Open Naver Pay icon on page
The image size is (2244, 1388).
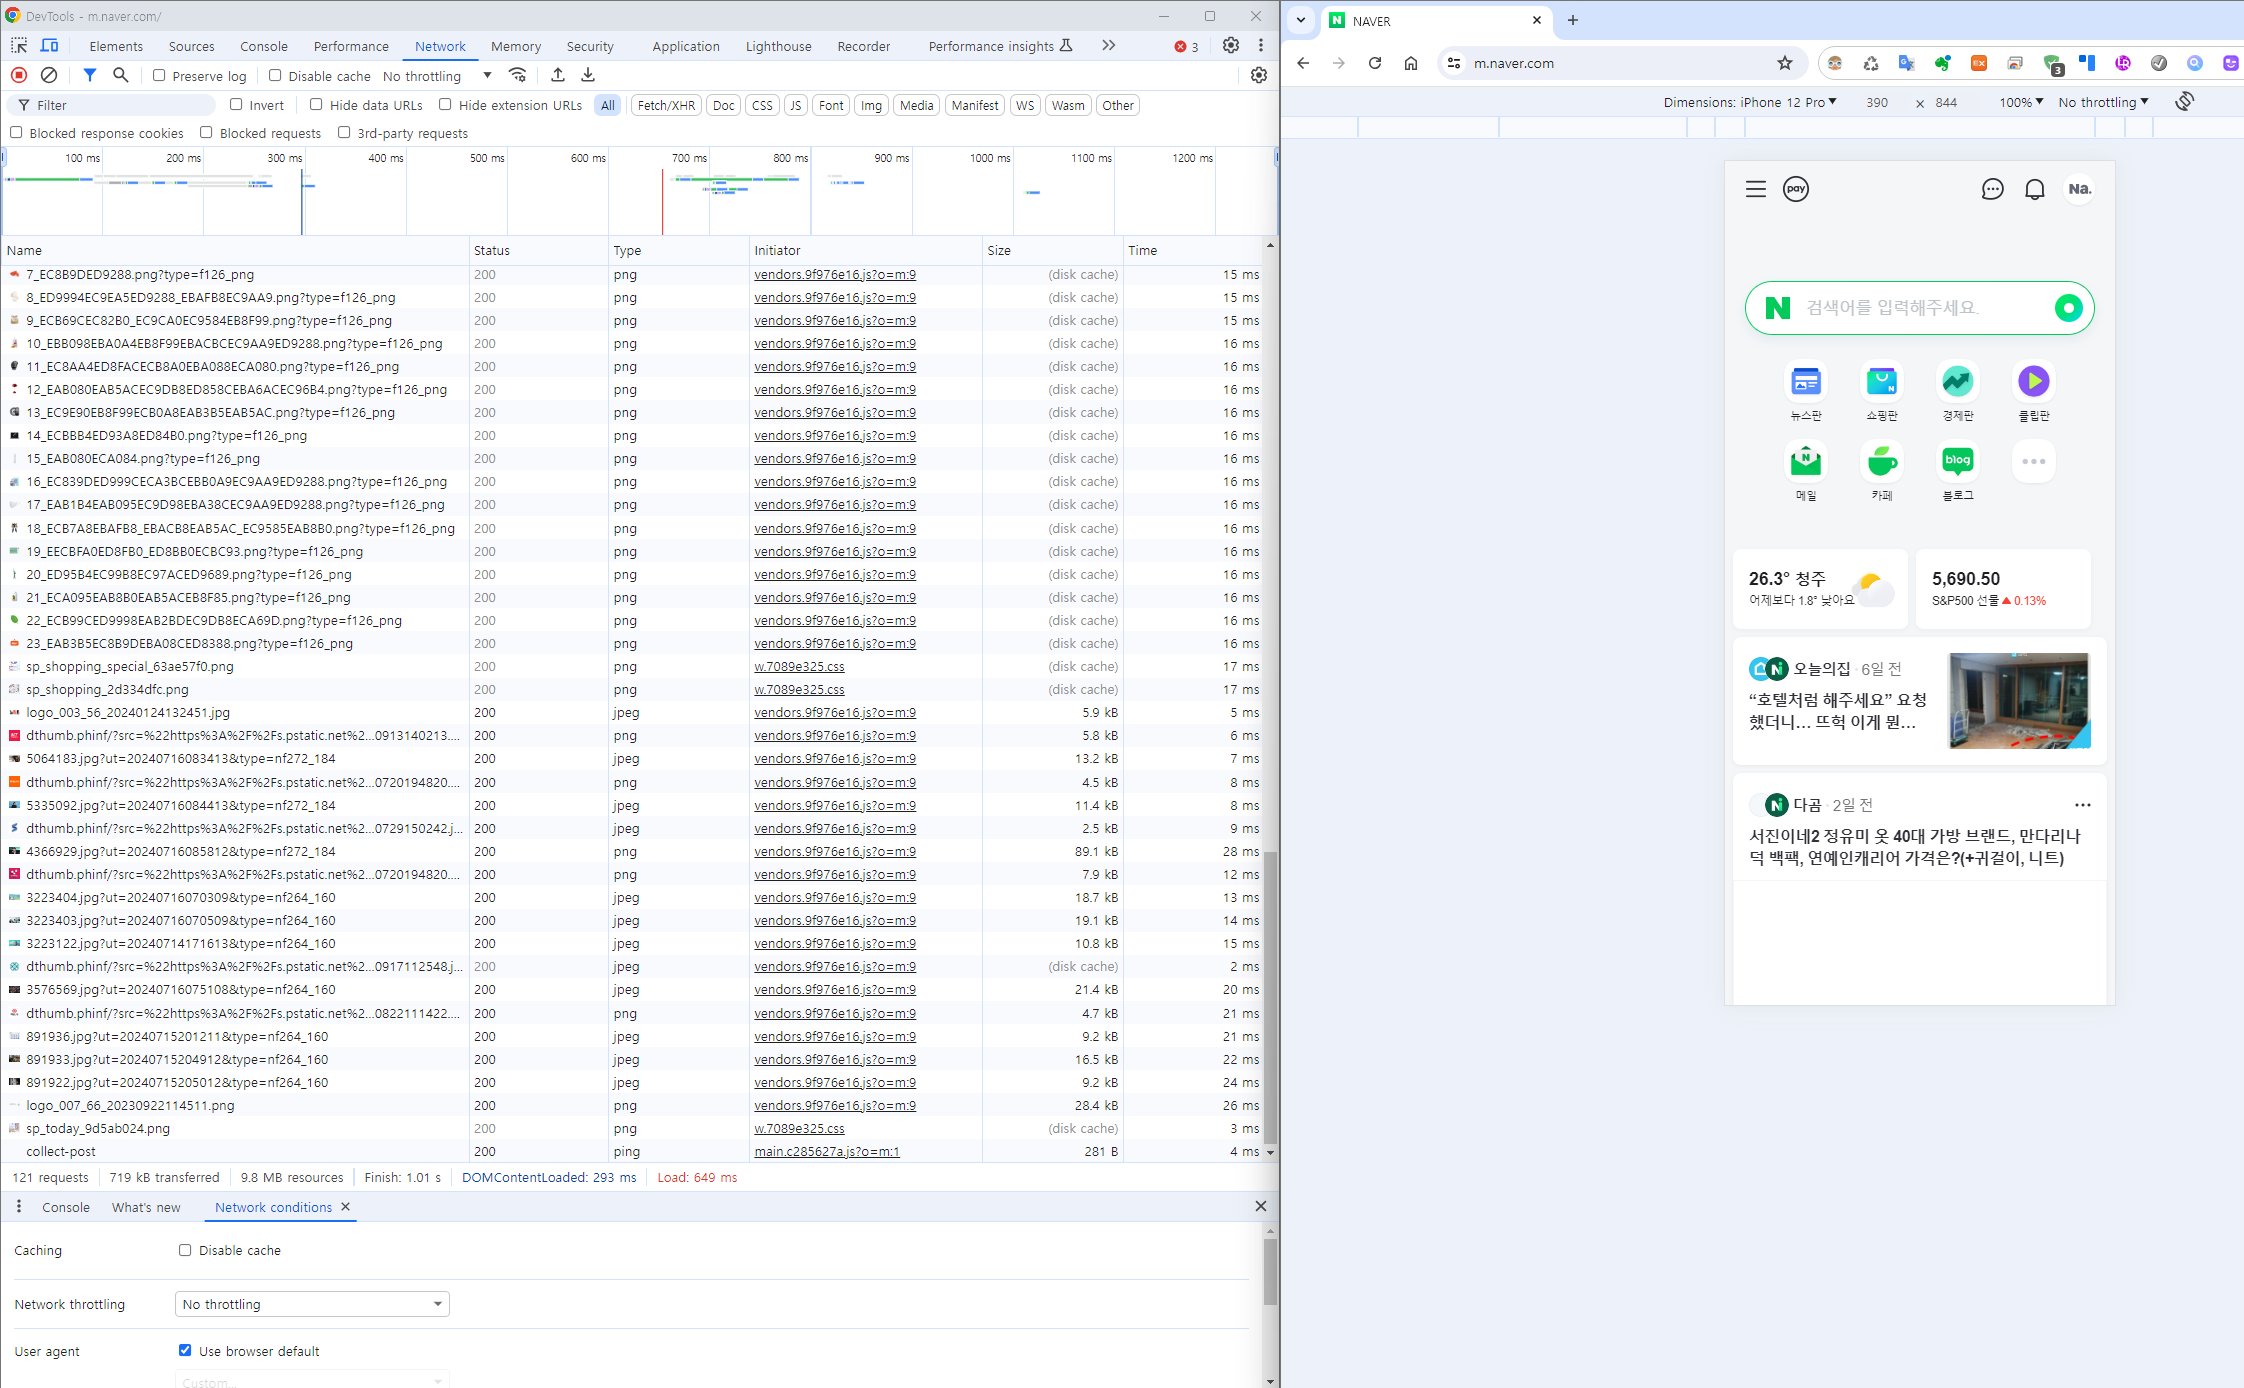1795,189
